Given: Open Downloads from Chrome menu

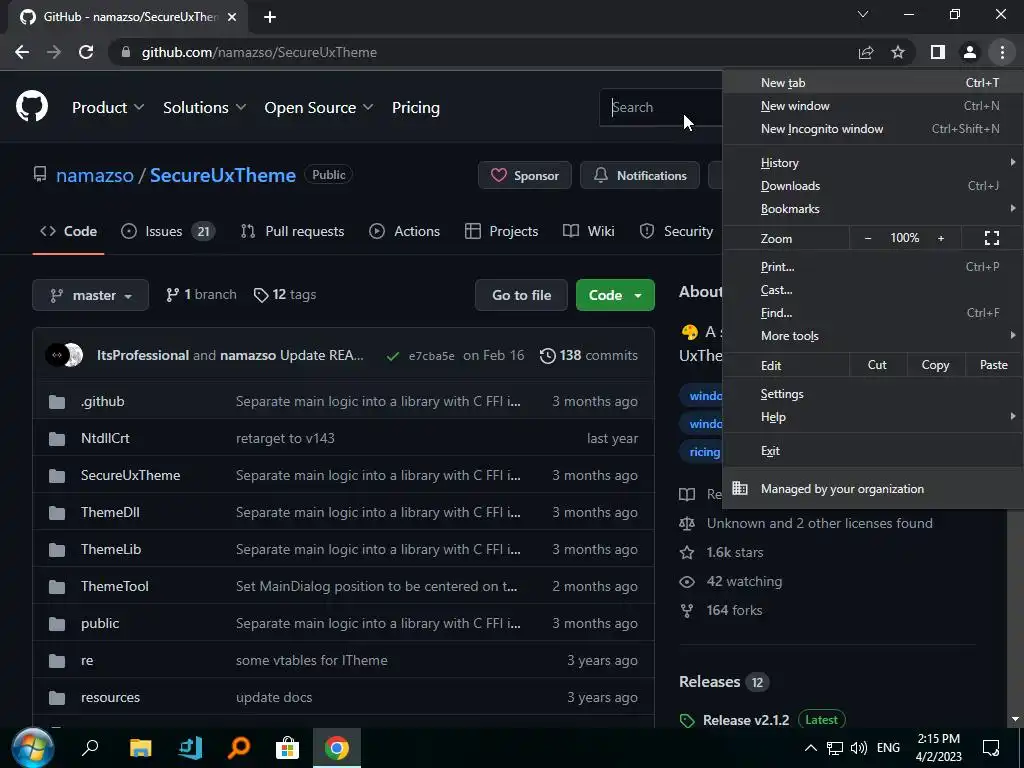Looking at the screenshot, I should (x=873, y=186).
